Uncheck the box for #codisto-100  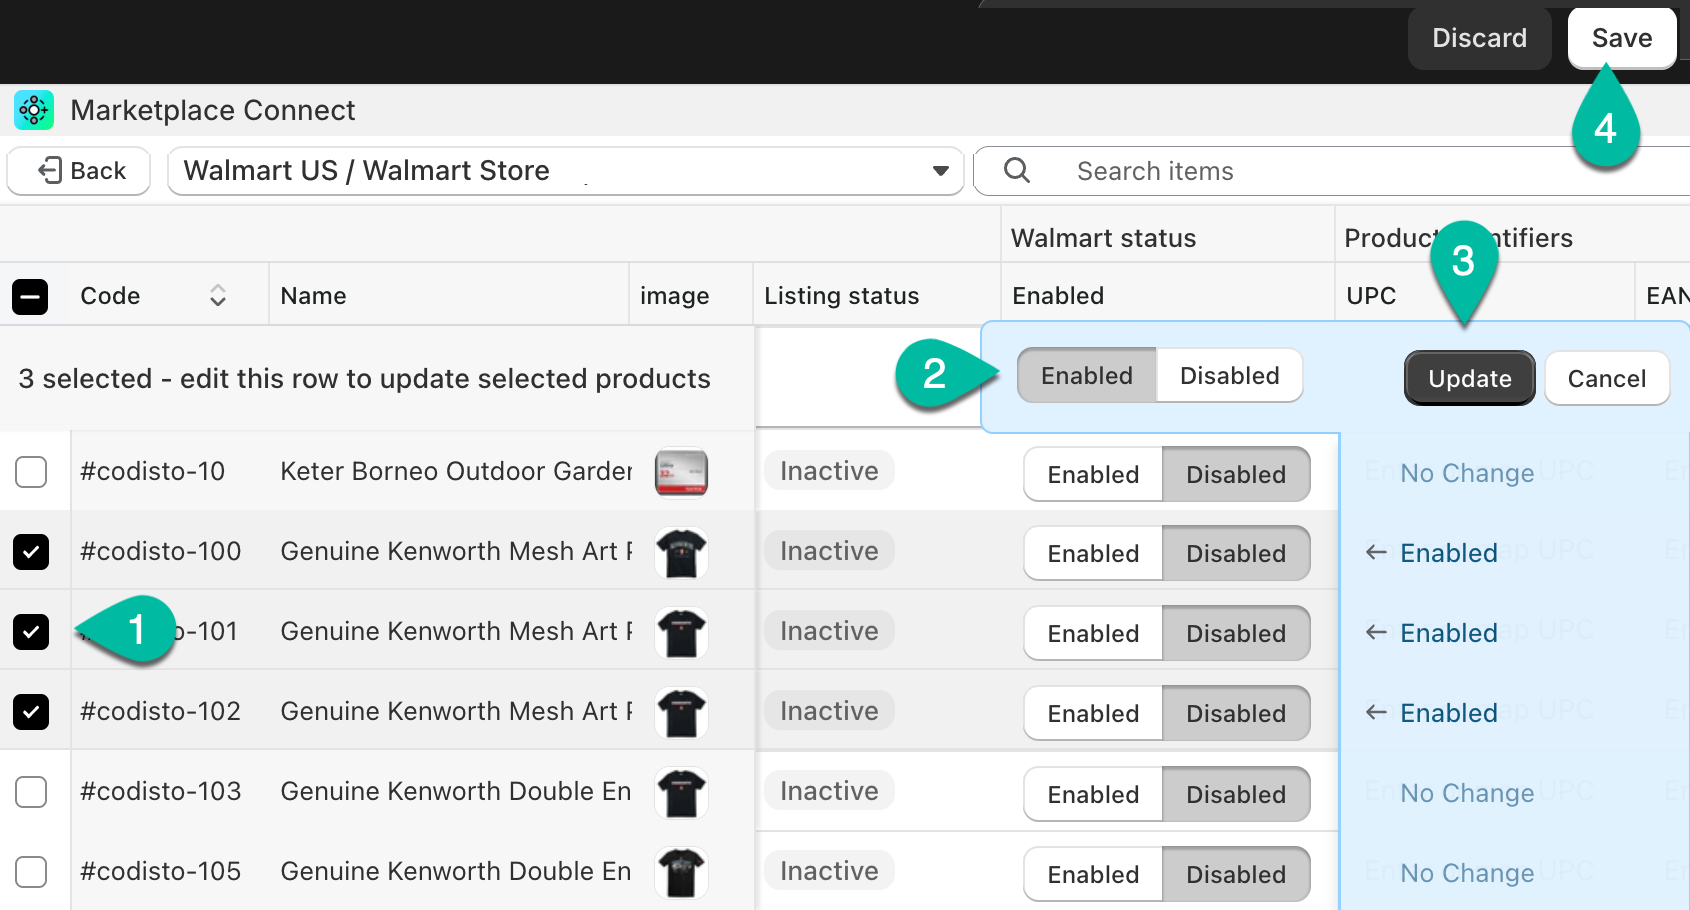(x=31, y=551)
